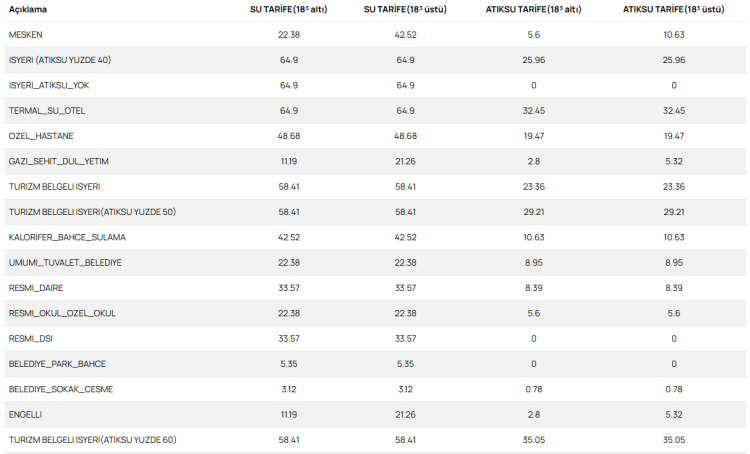The height and width of the screenshot is (454, 750).
Task: Select the MESKEN row label
Action: point(26,35)
